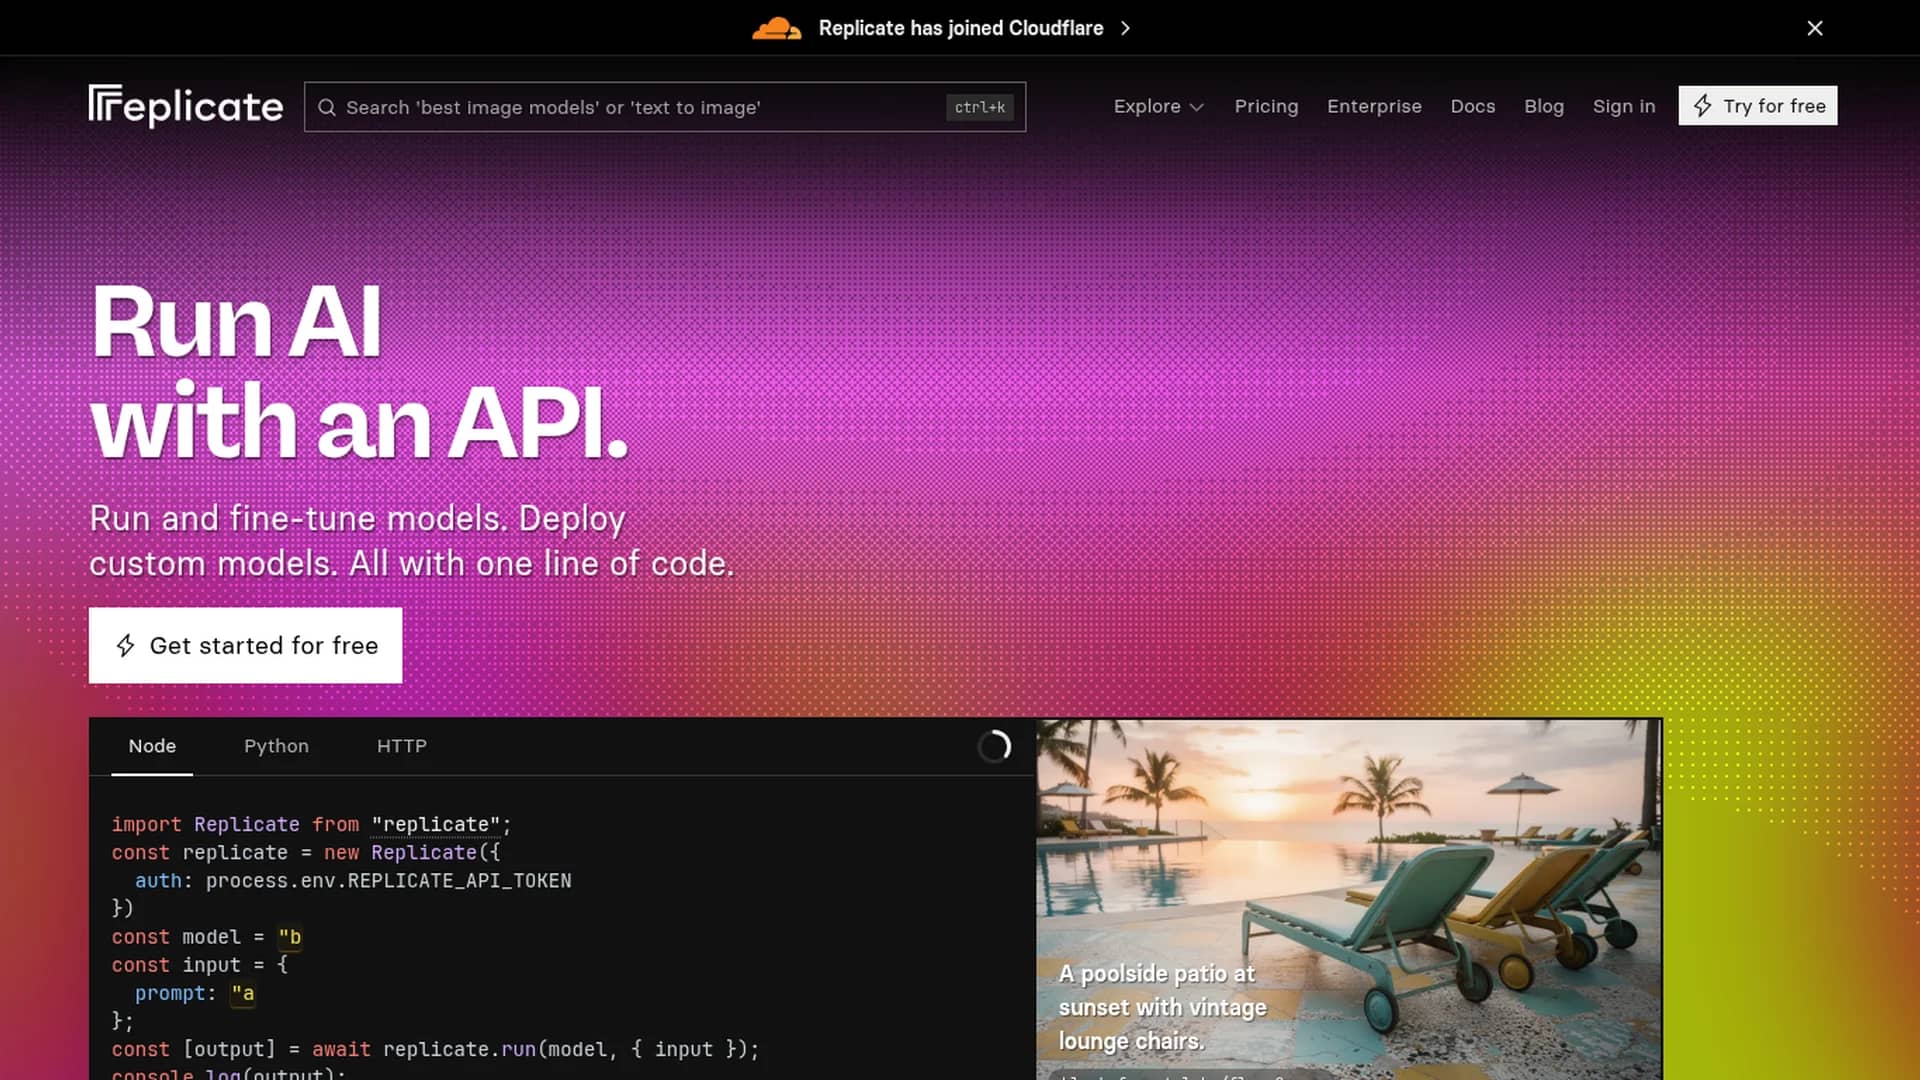Click the chevron arrow after Cloudflare announcement
Viewport: 1920px width, 1080px height.
coord(1126,28)
